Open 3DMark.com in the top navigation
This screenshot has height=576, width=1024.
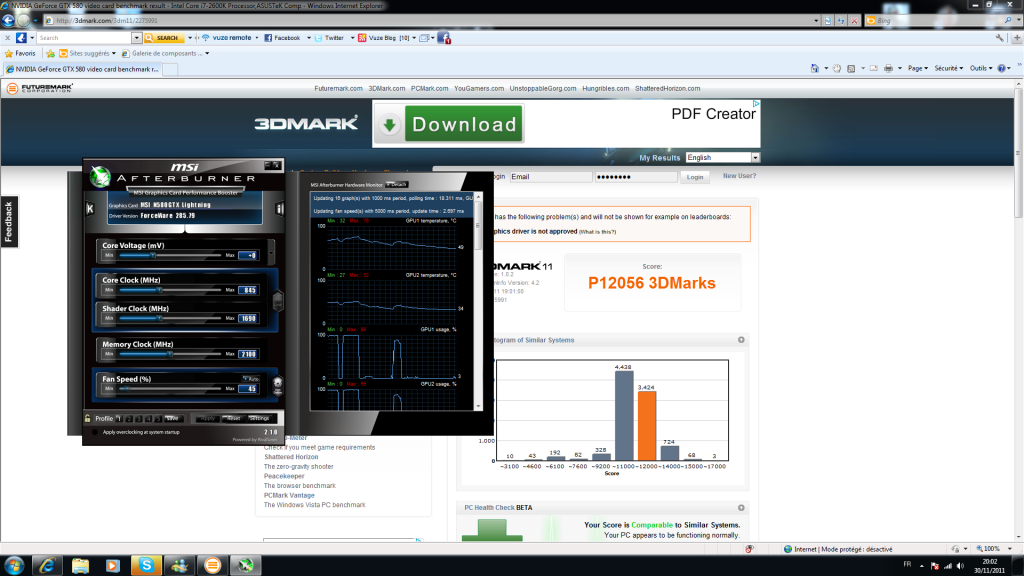(x=387, y=88)
